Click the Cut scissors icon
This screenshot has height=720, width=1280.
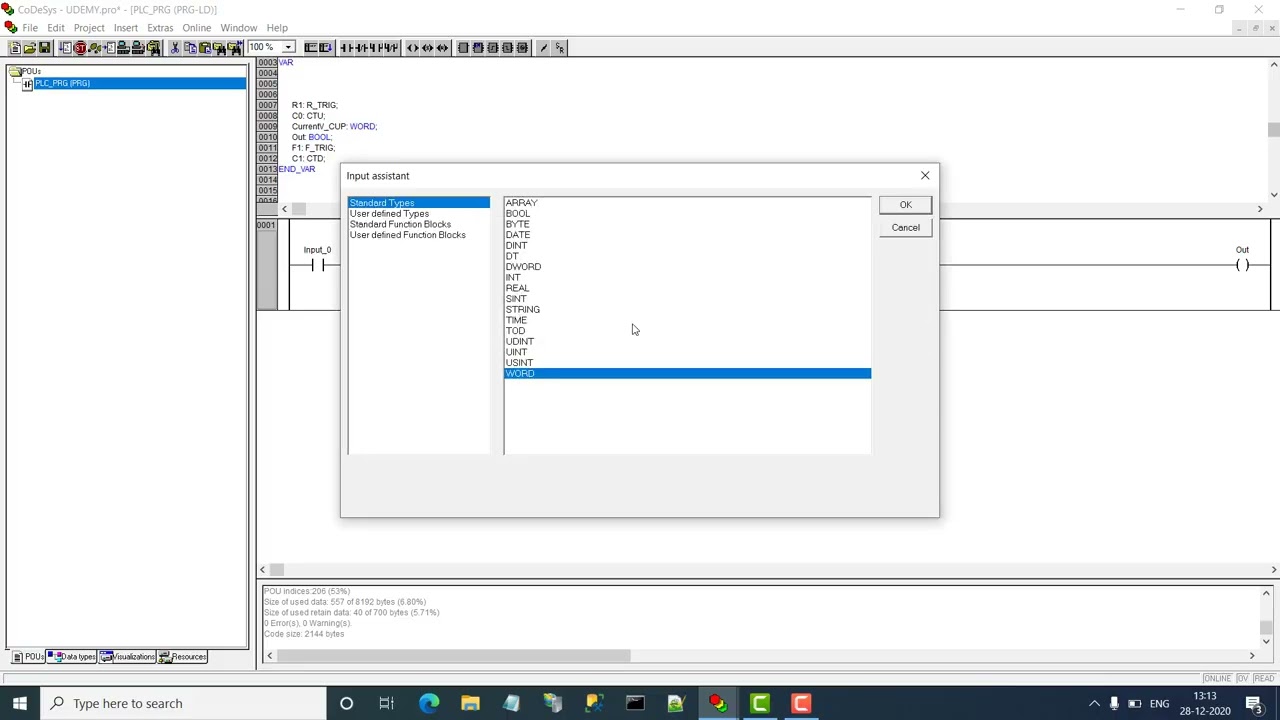[x=175, y=48]
